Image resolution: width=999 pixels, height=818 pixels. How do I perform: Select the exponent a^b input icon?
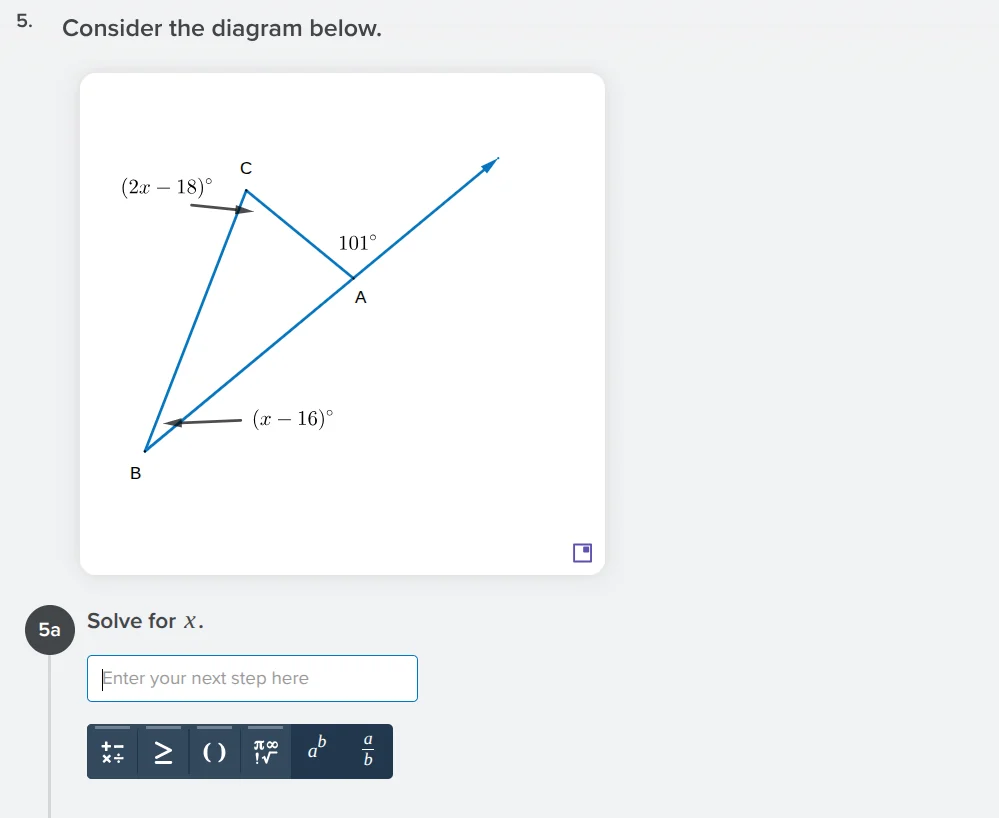coord(314,751)
